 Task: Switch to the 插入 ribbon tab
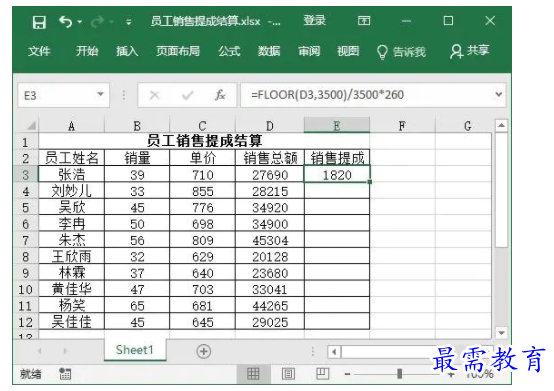[x=127, y=51]
